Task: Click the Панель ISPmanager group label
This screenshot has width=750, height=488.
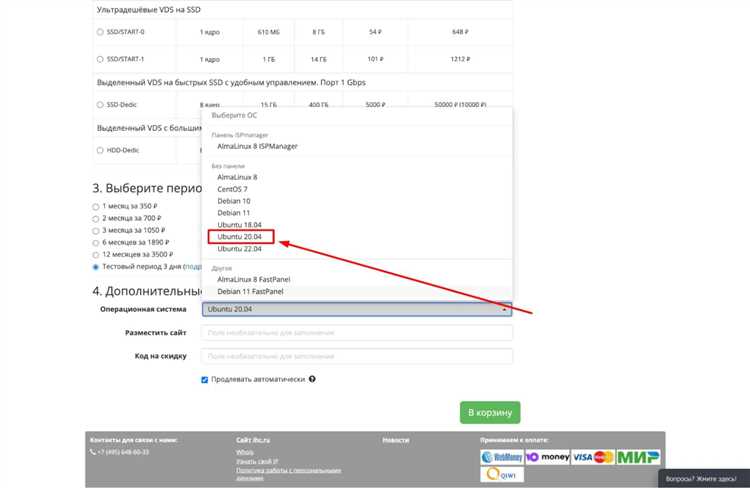Action: coord(240,135)
